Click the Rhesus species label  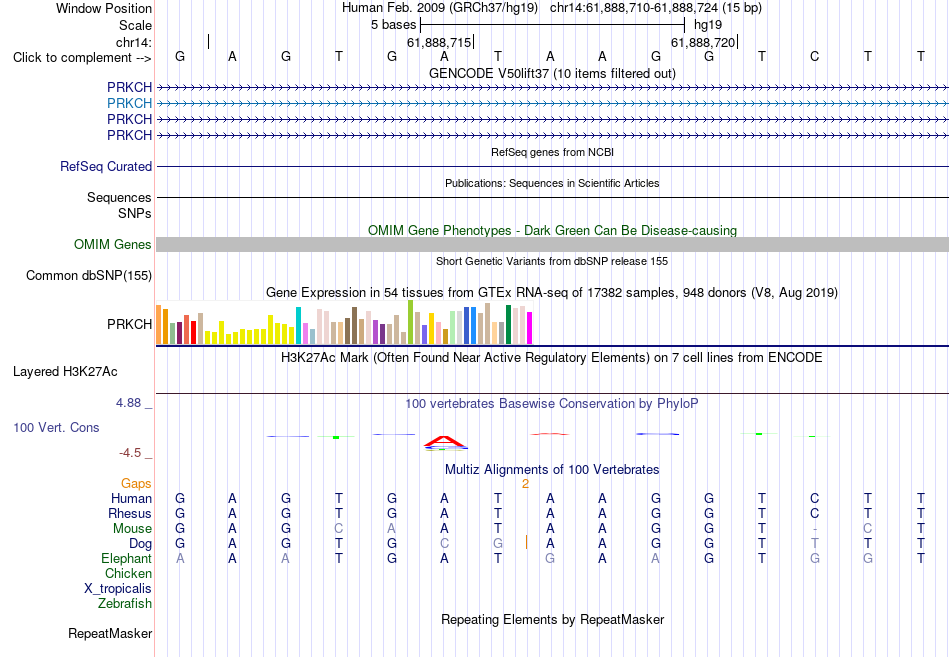point(130,514)
